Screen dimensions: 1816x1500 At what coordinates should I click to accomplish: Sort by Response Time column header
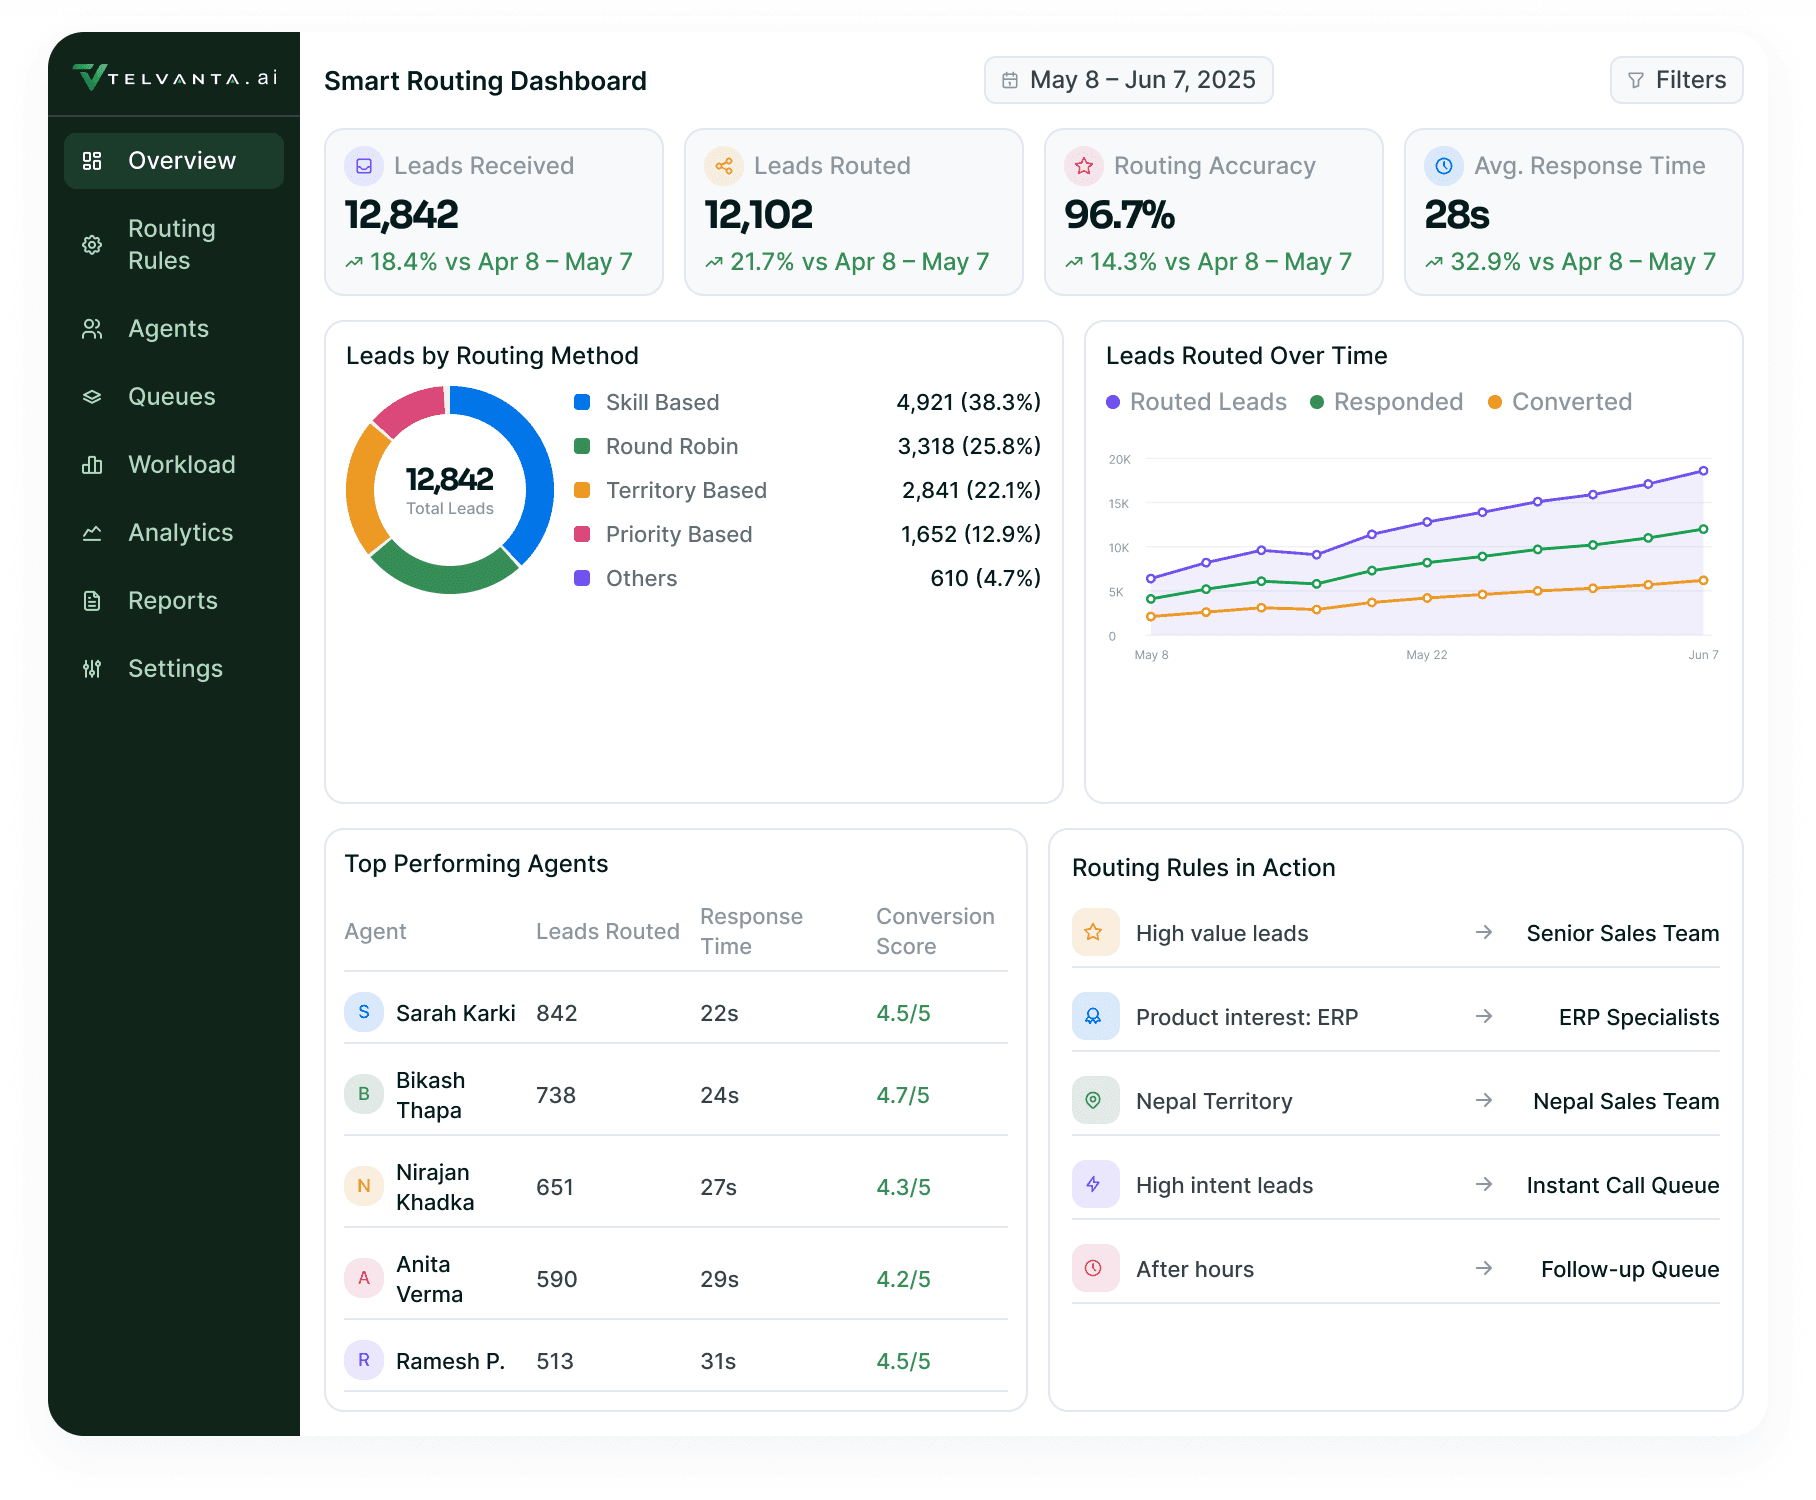tap(751, 932)
